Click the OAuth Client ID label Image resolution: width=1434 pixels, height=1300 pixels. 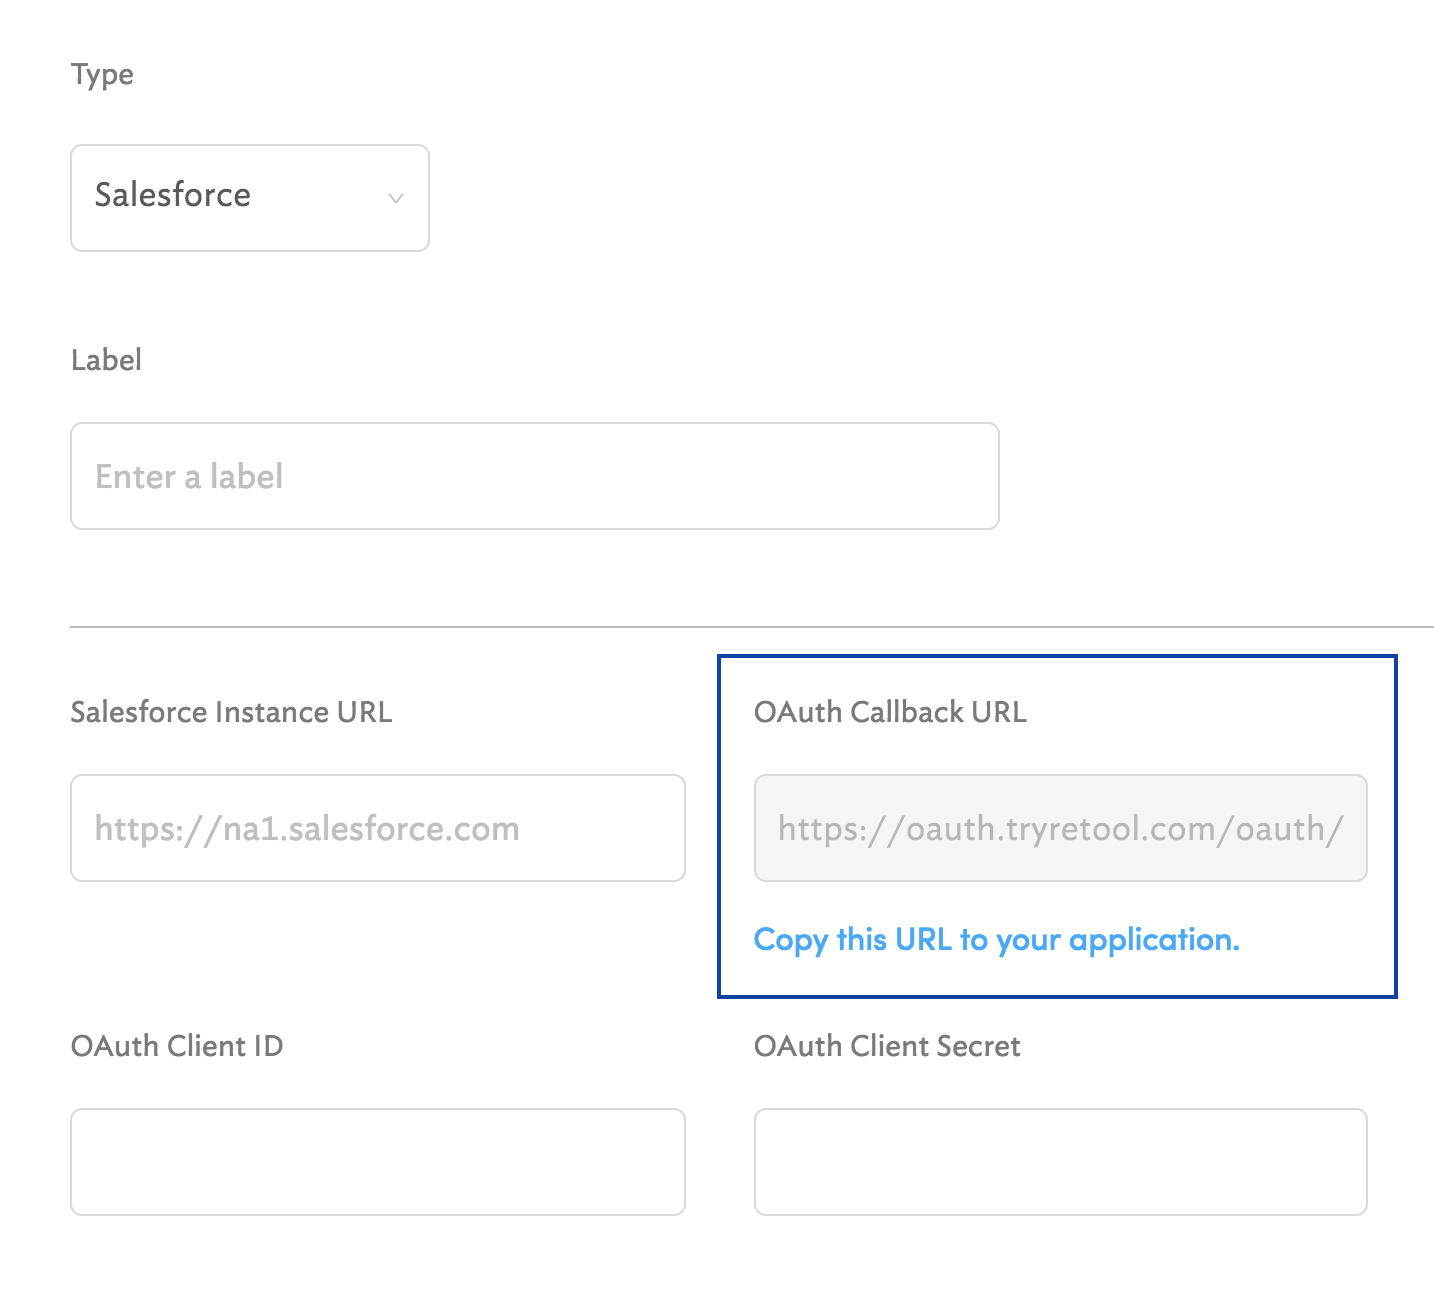[x=177, y=1046]
